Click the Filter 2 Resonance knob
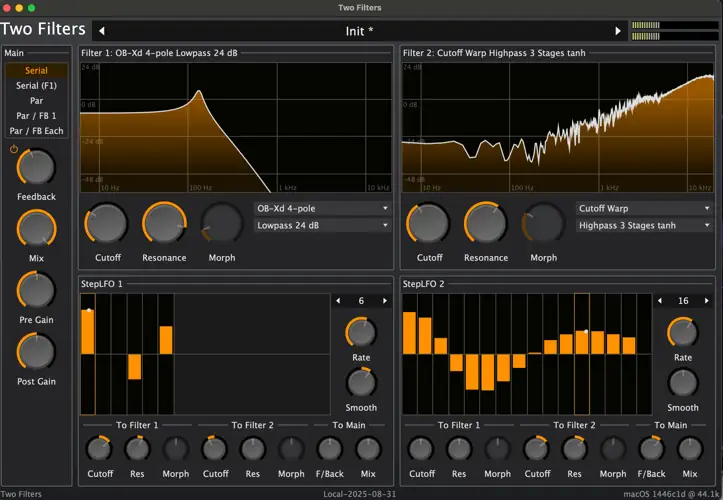 coord(485,223)
